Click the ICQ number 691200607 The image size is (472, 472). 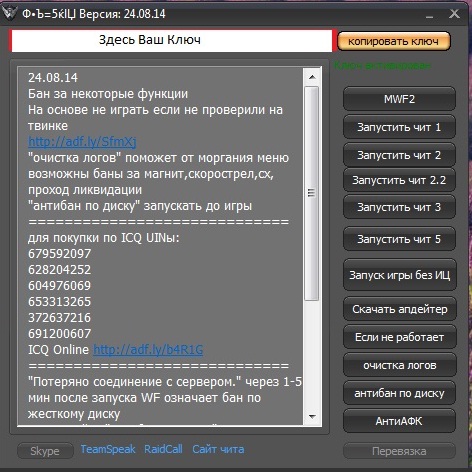[59, 334]
